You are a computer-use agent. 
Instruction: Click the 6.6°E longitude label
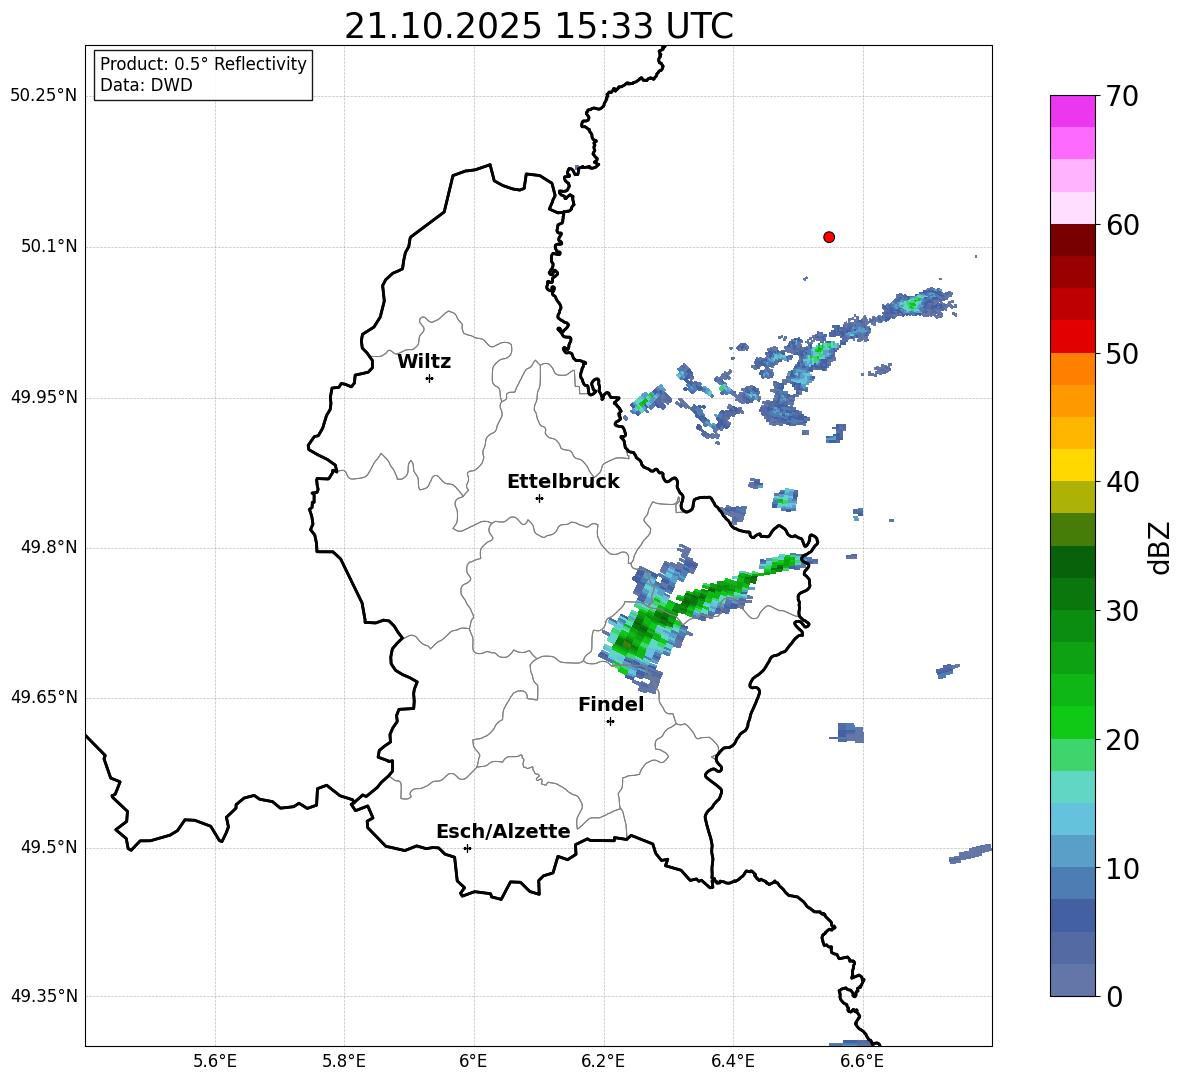(862, 1061)
